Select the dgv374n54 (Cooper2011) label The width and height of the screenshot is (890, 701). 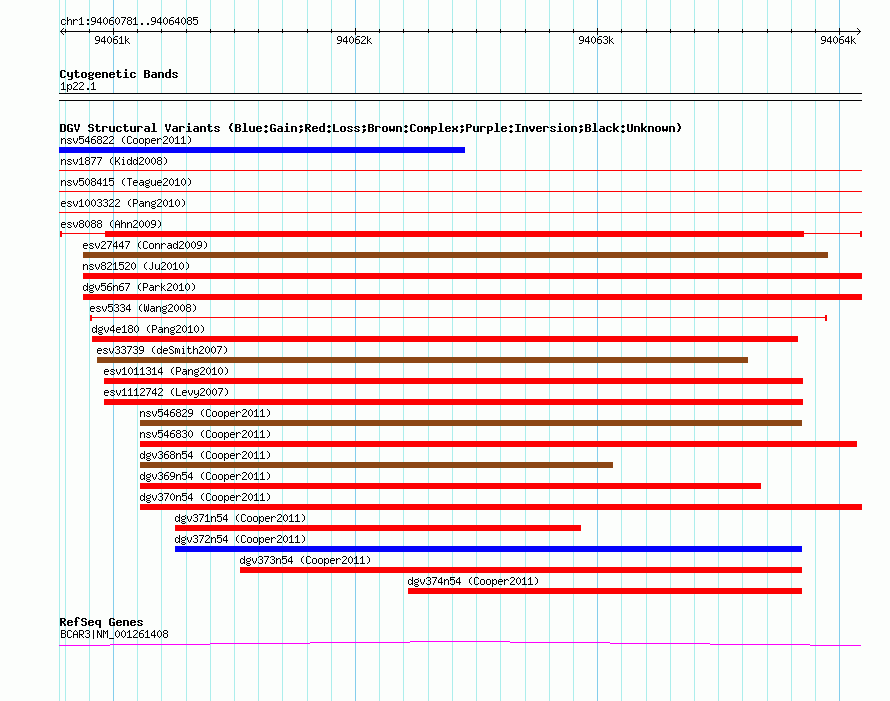(x=473, y=581)
